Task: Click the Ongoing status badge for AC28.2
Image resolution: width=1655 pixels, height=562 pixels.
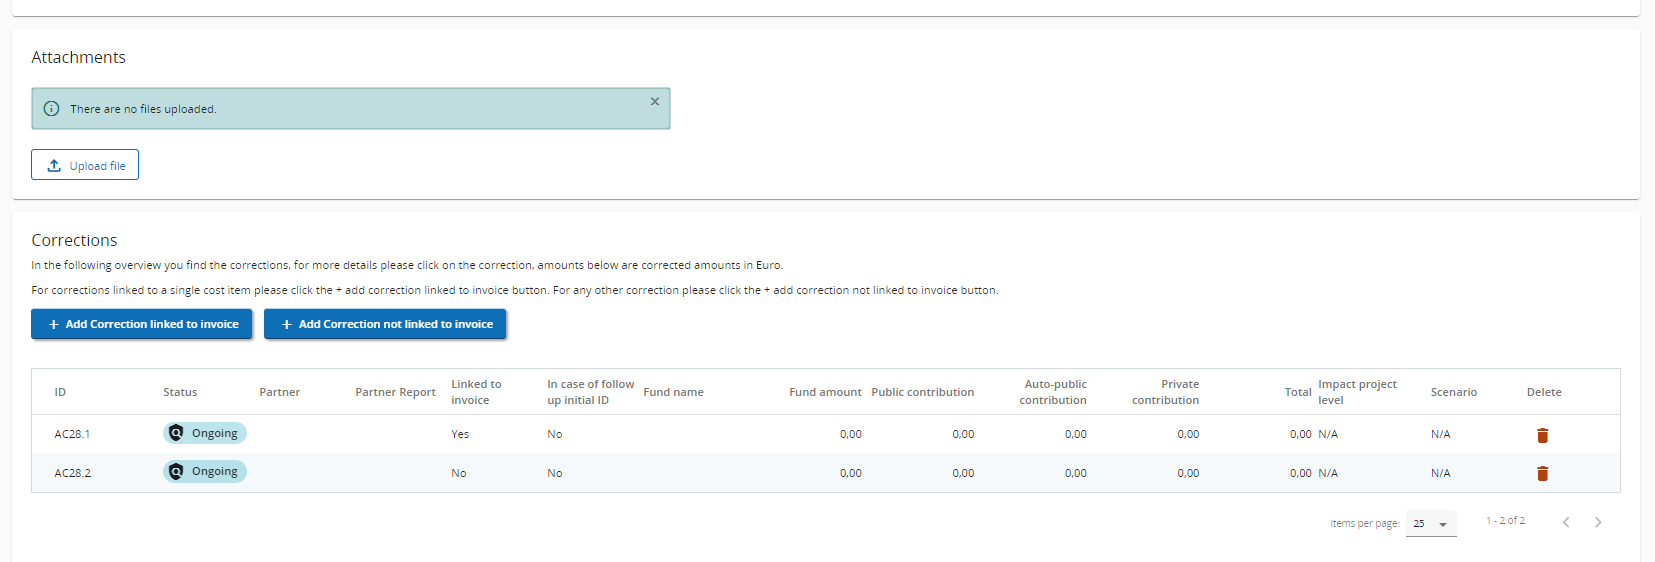Action: click(205, 472)
